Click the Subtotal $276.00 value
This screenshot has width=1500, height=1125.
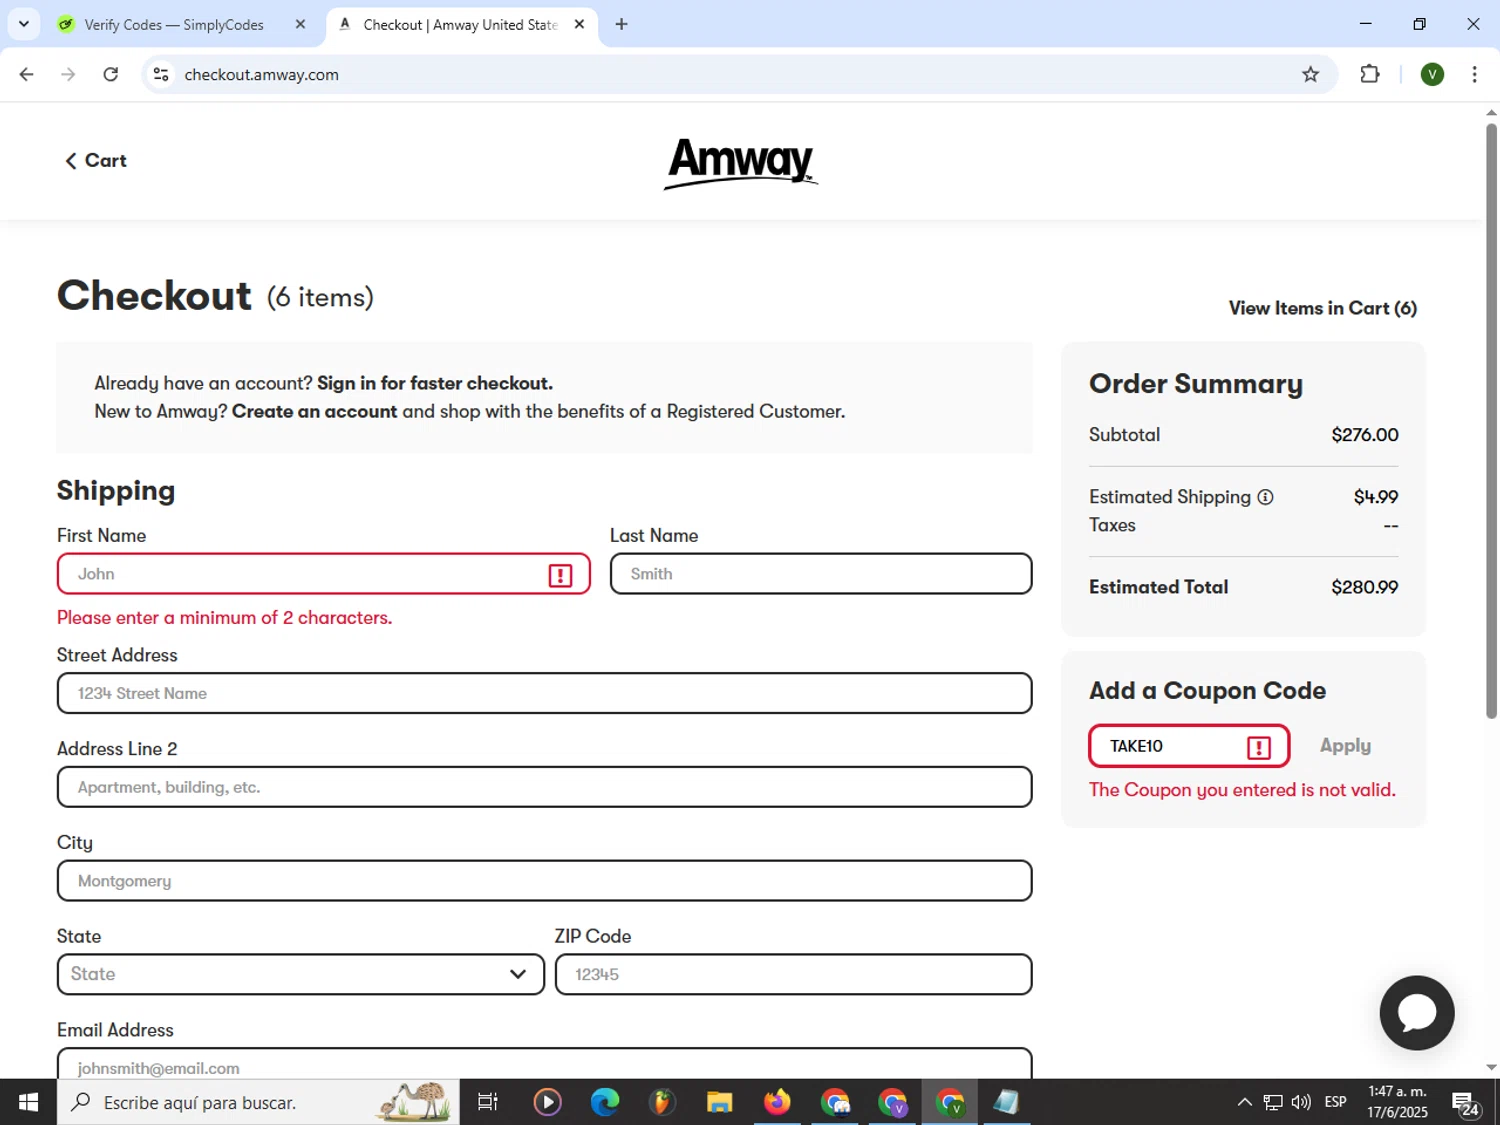point(1364,435)
